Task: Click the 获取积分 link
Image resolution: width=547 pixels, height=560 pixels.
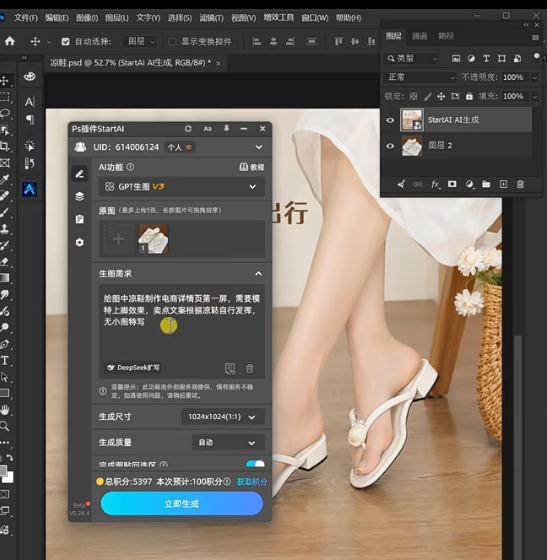Action: [252, 482]
